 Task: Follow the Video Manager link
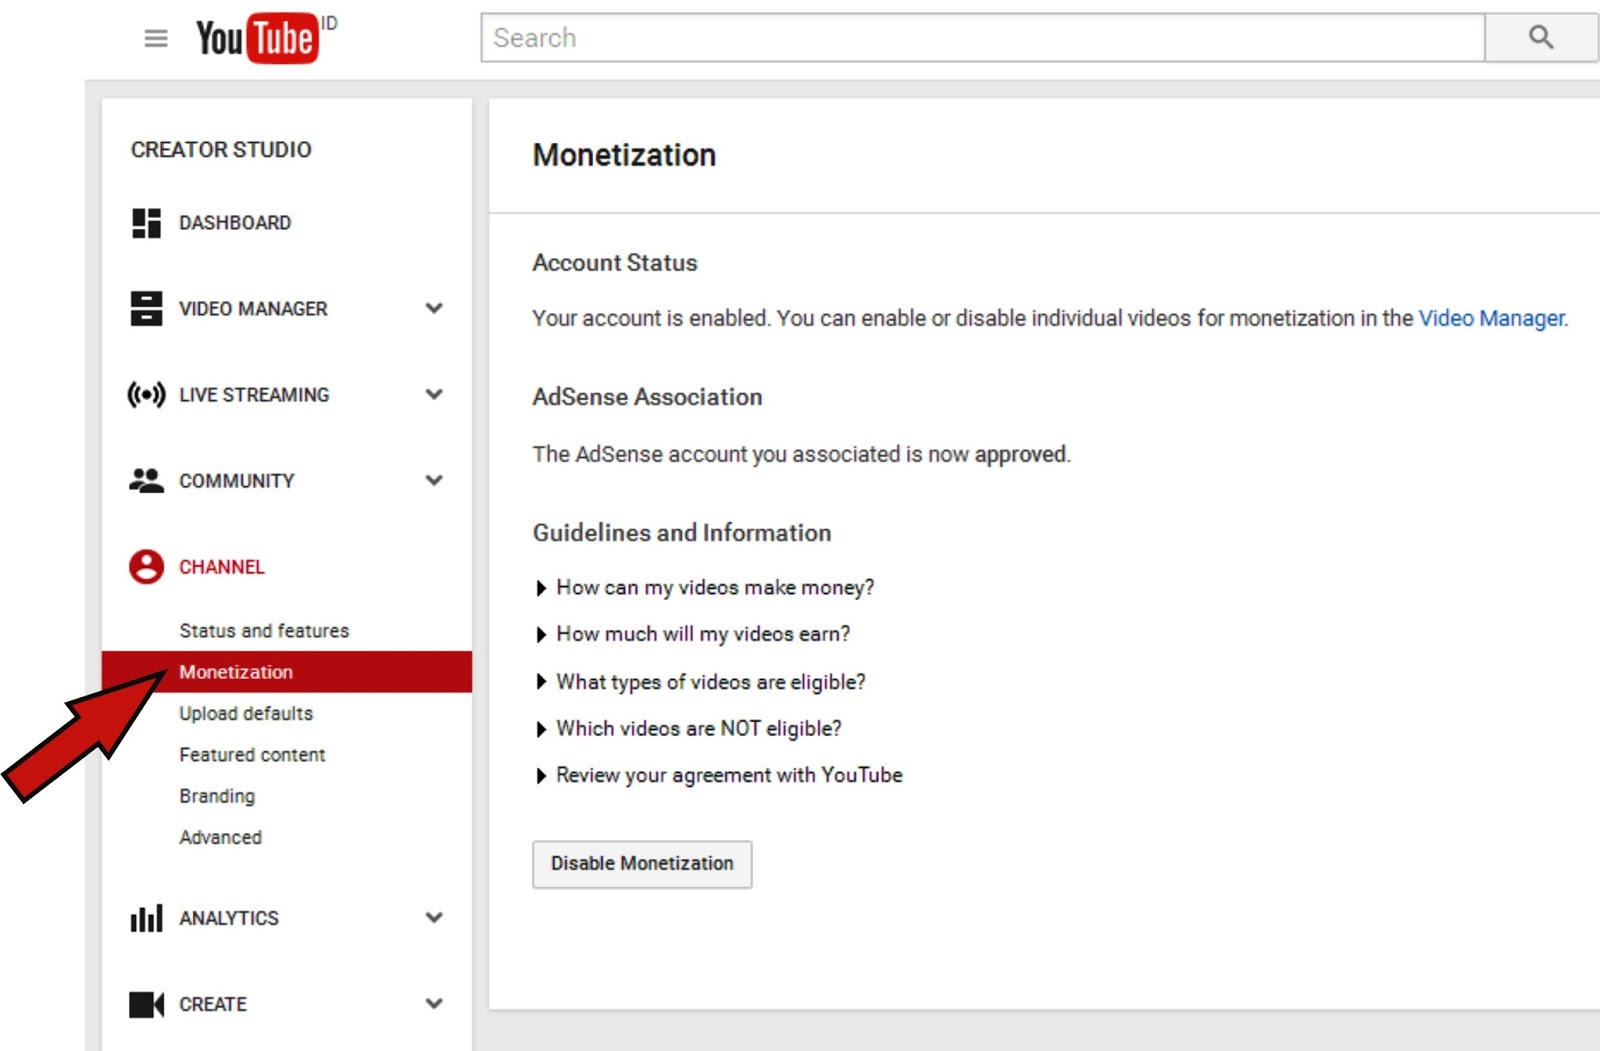[x=1491, y=318]
